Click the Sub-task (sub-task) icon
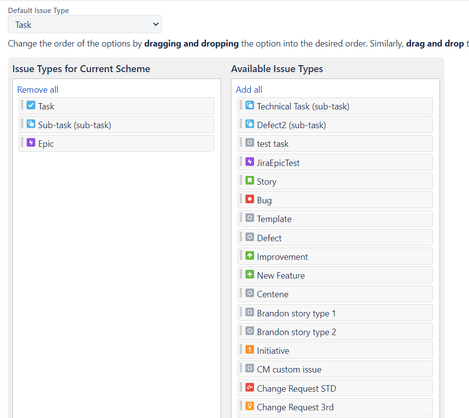The image size is (469, 418). [x=31, y=124]
